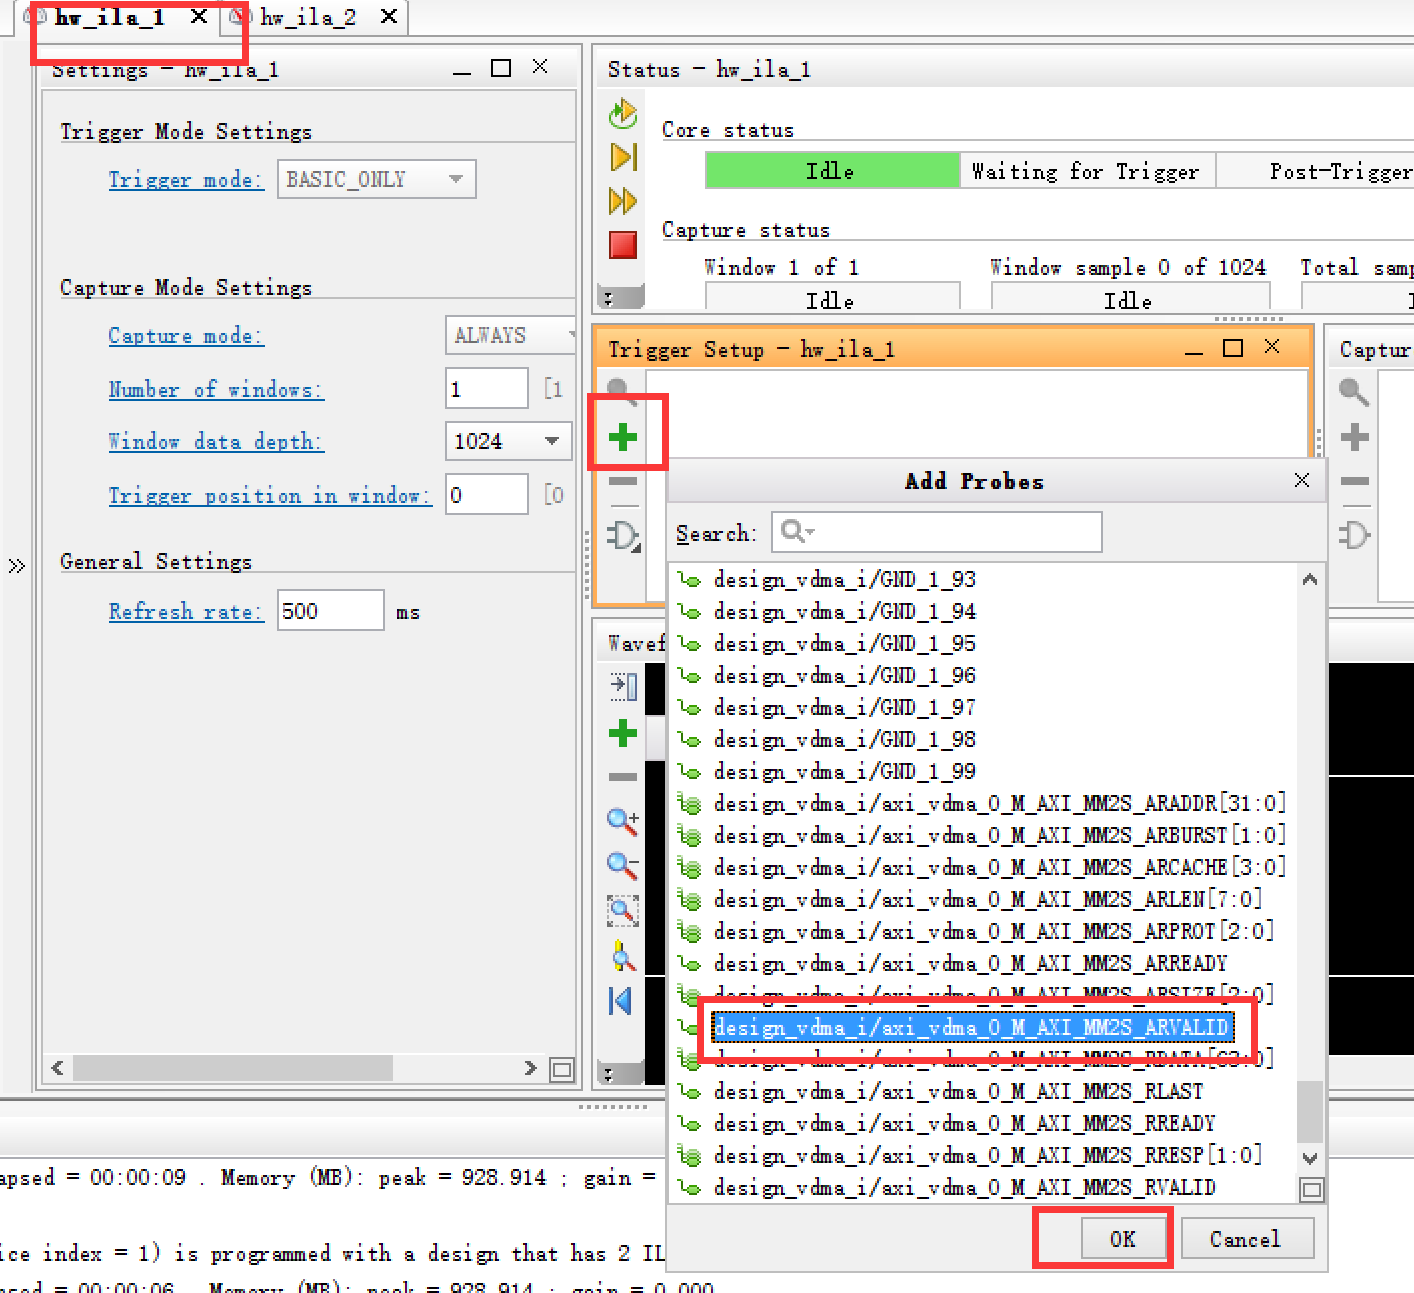This screenshot has height=1293, width=1414.
Task: Maximize the Trigger Setup panel
Action: [1233, 347]
